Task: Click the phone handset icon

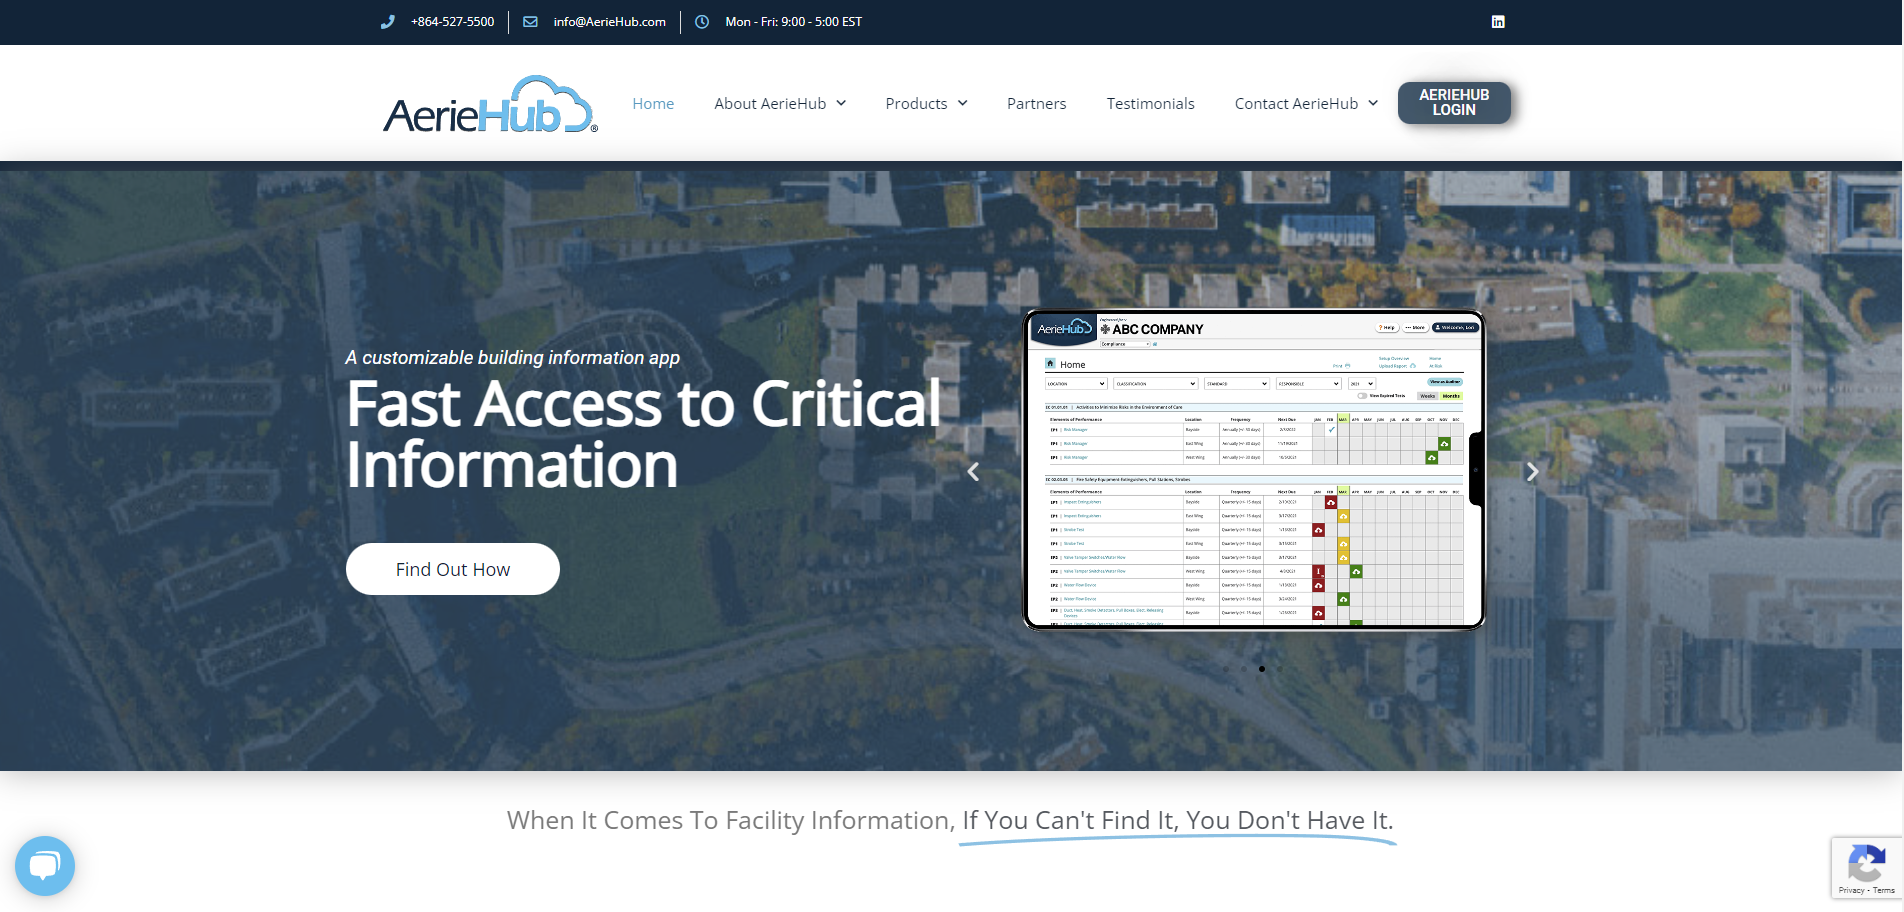Action: tap(388, 21)
